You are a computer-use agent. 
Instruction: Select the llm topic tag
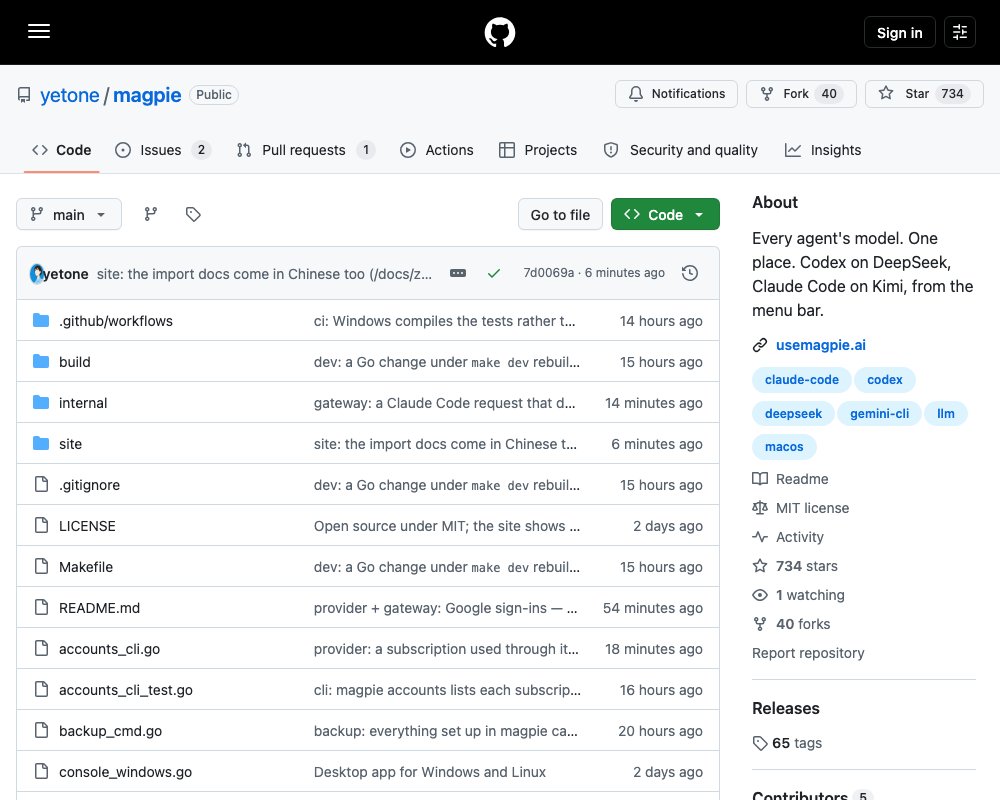pos(946,413)
